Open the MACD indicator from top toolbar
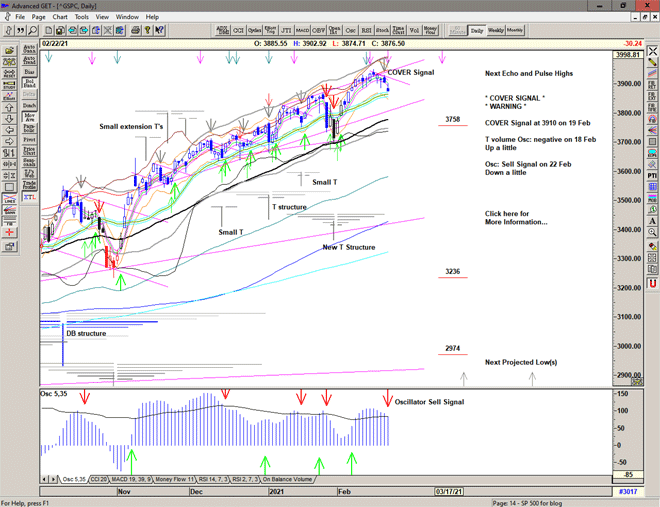This screenshot has height=507, width=660. click(304, 31)
